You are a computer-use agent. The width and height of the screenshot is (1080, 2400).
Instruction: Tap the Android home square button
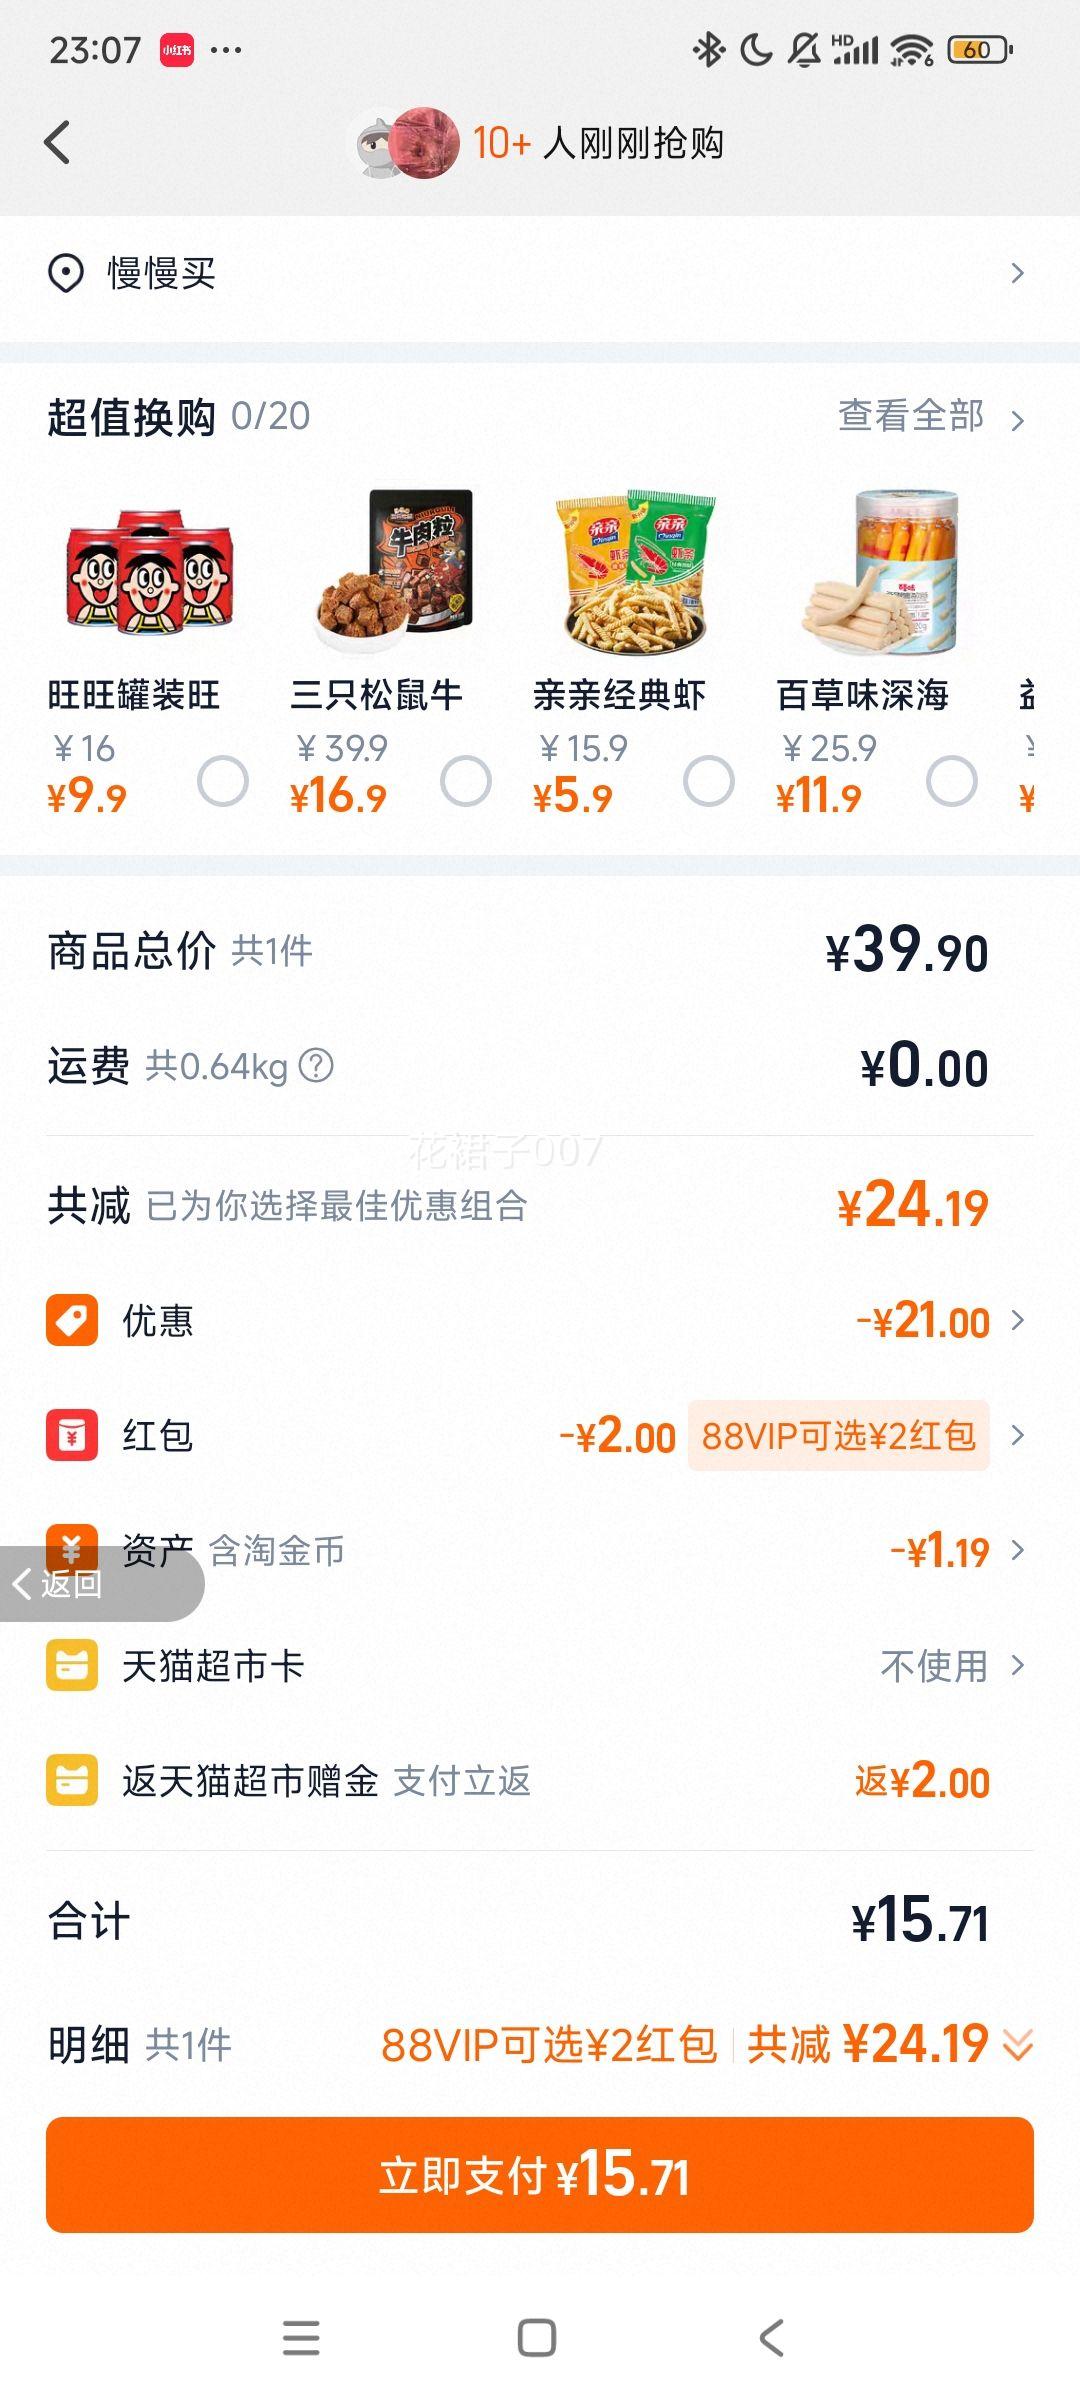point(537,2338)
